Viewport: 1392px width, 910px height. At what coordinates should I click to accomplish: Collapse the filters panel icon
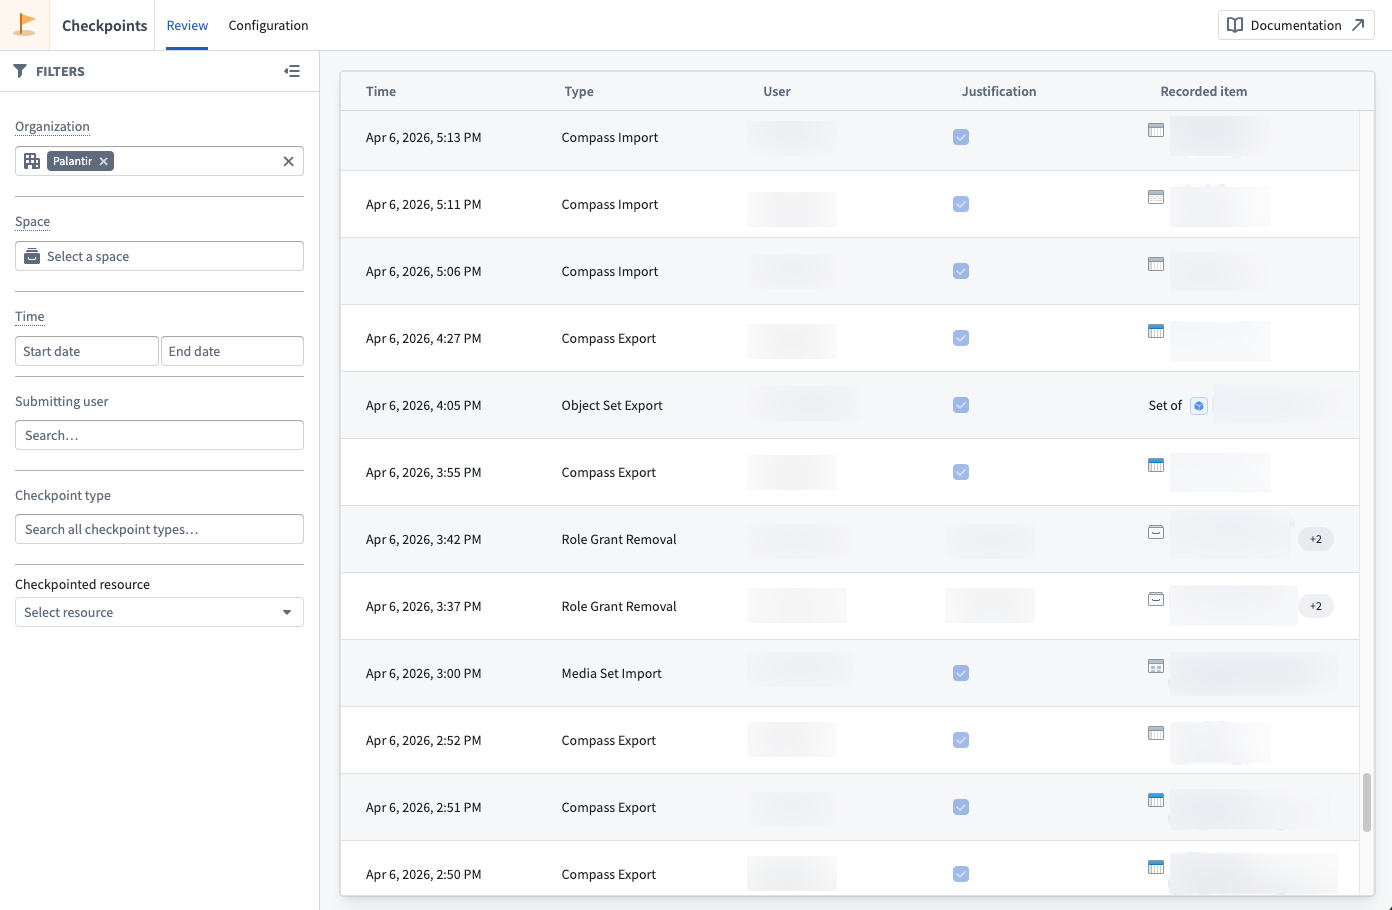(292, 71)
